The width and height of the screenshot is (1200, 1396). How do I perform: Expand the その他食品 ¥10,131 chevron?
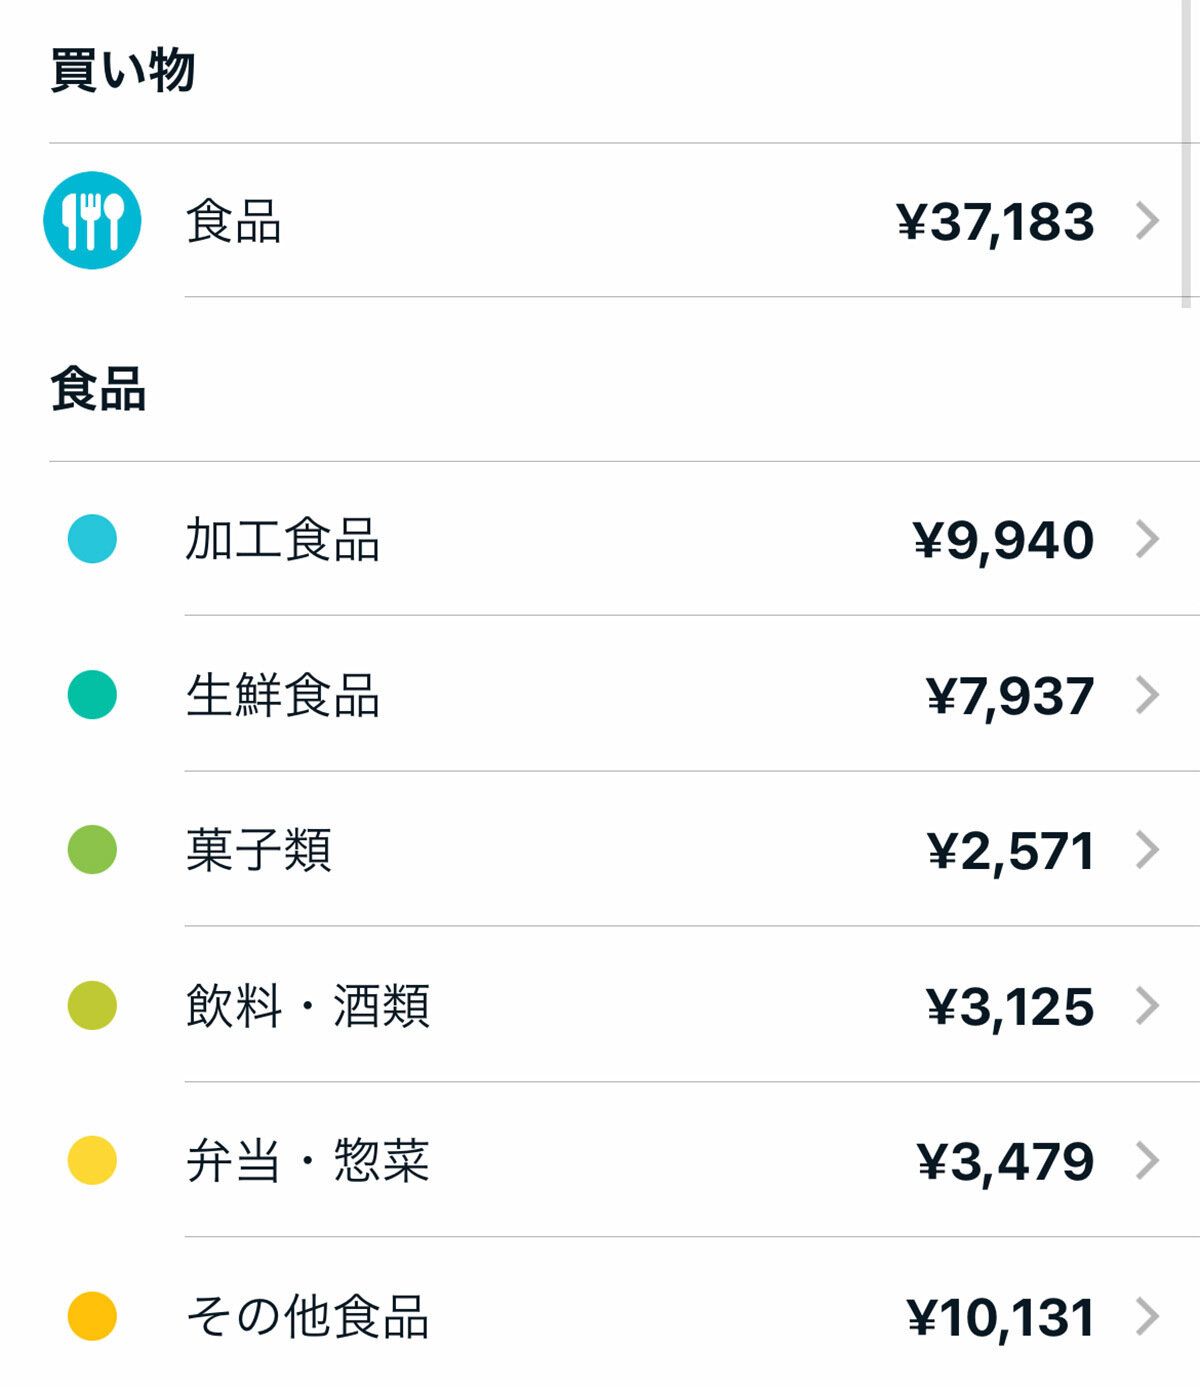click(1148, 1317)
